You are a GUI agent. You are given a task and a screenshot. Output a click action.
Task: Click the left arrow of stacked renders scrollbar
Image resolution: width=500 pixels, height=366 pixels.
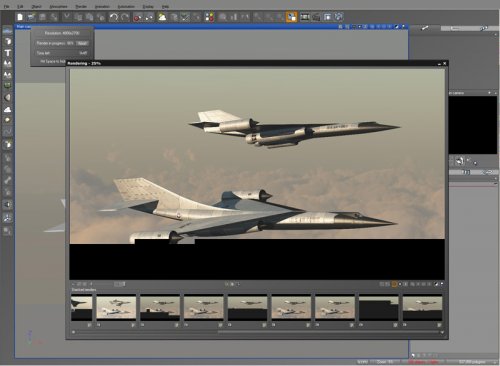click(x=73, y=332)
